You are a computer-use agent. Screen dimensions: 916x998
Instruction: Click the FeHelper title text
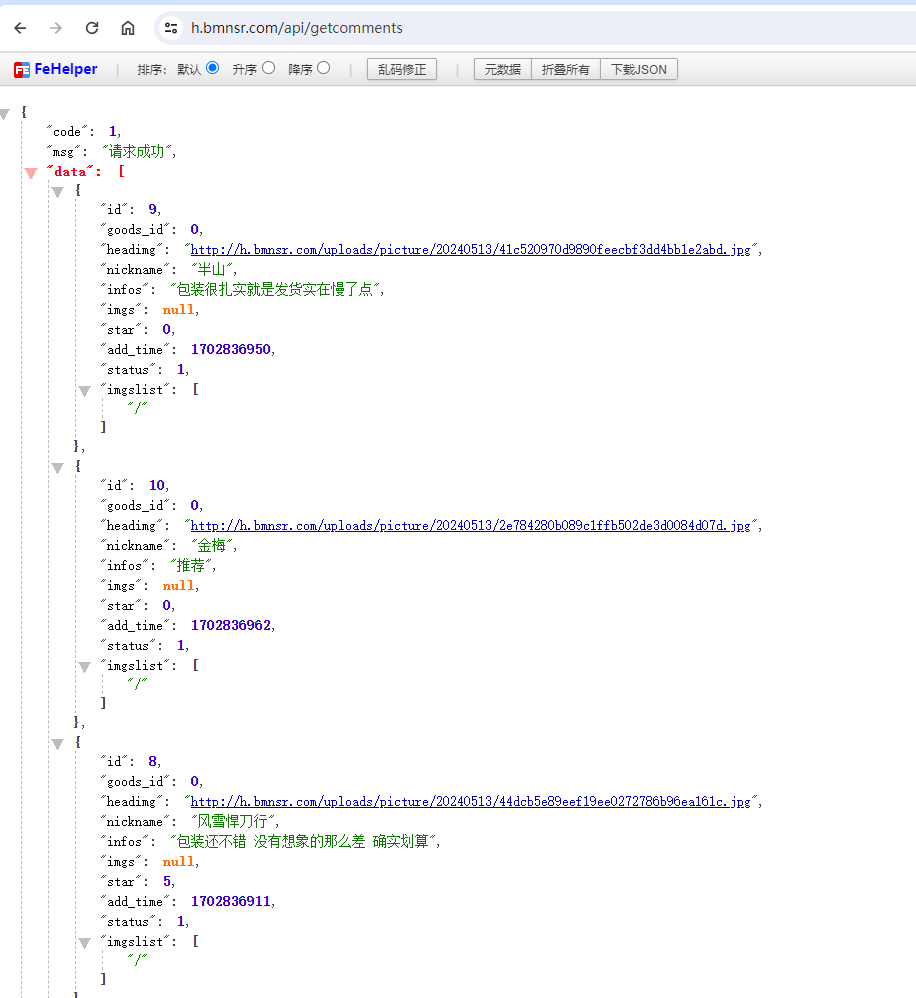[x=66, y=69]
